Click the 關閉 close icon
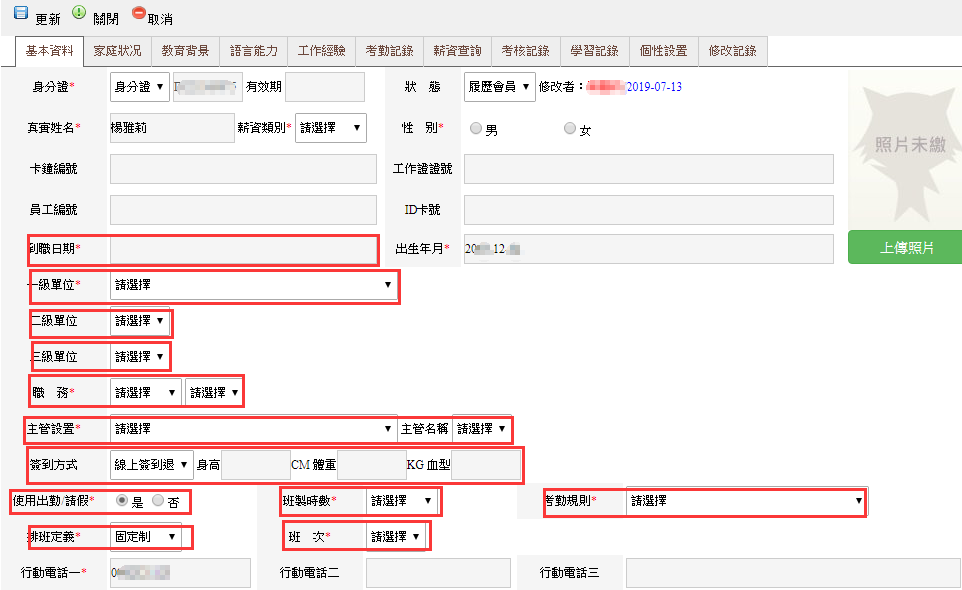The image size is (962, 590). pyautogui.click(x=79, y=12)
